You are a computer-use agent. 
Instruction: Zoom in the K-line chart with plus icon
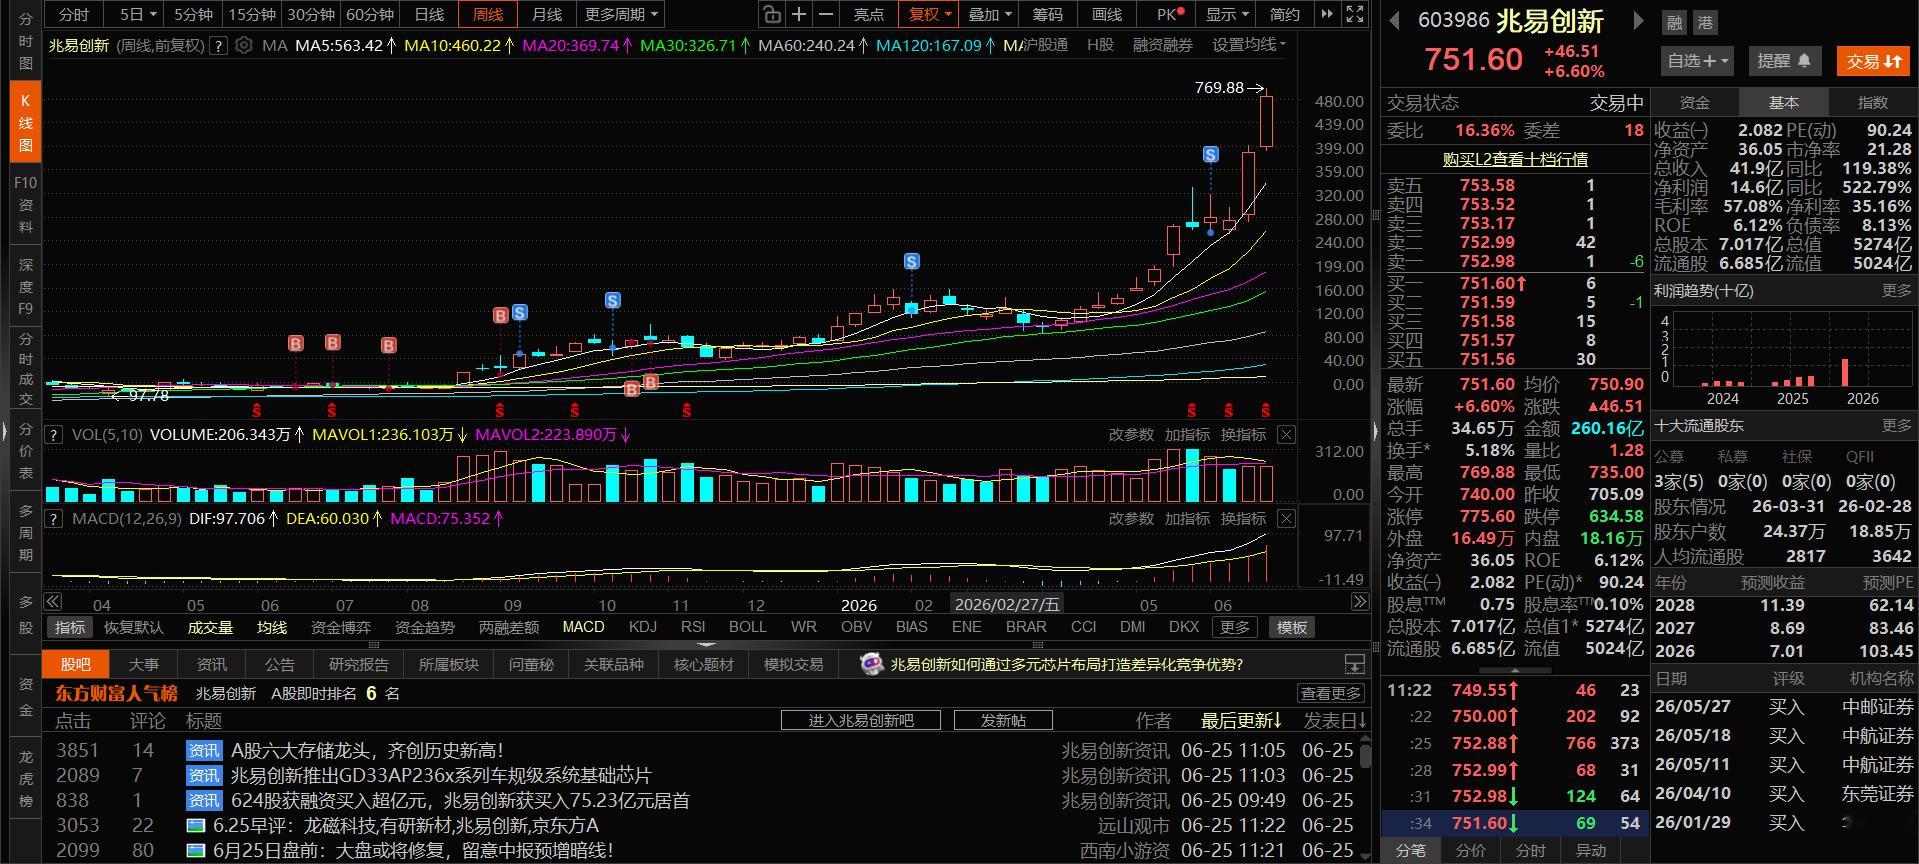coord(799,14)
